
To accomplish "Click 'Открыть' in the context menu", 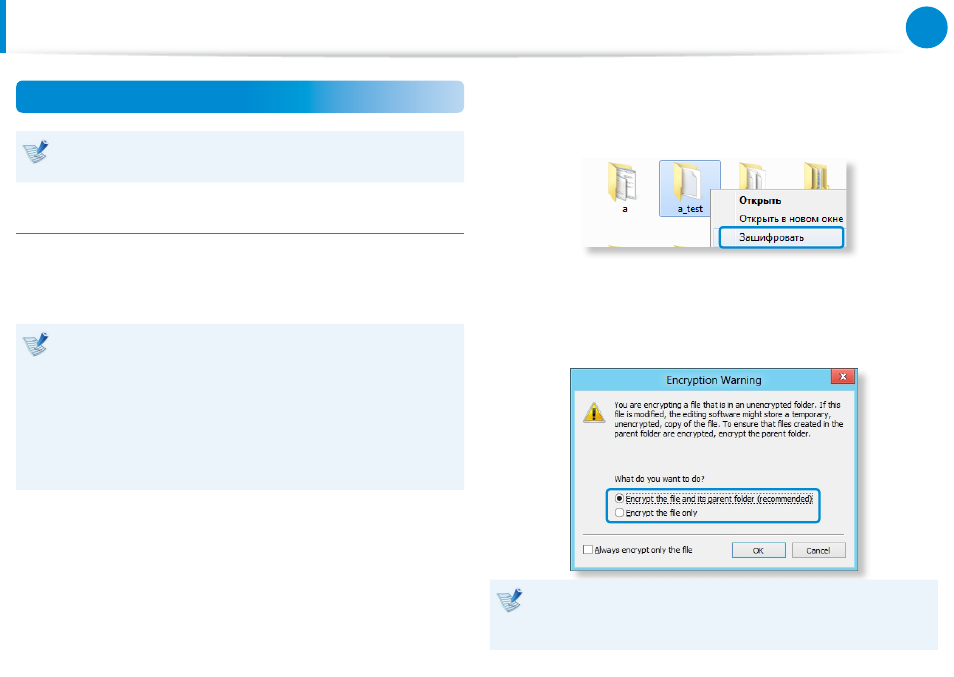I will (x=760, y=201).
